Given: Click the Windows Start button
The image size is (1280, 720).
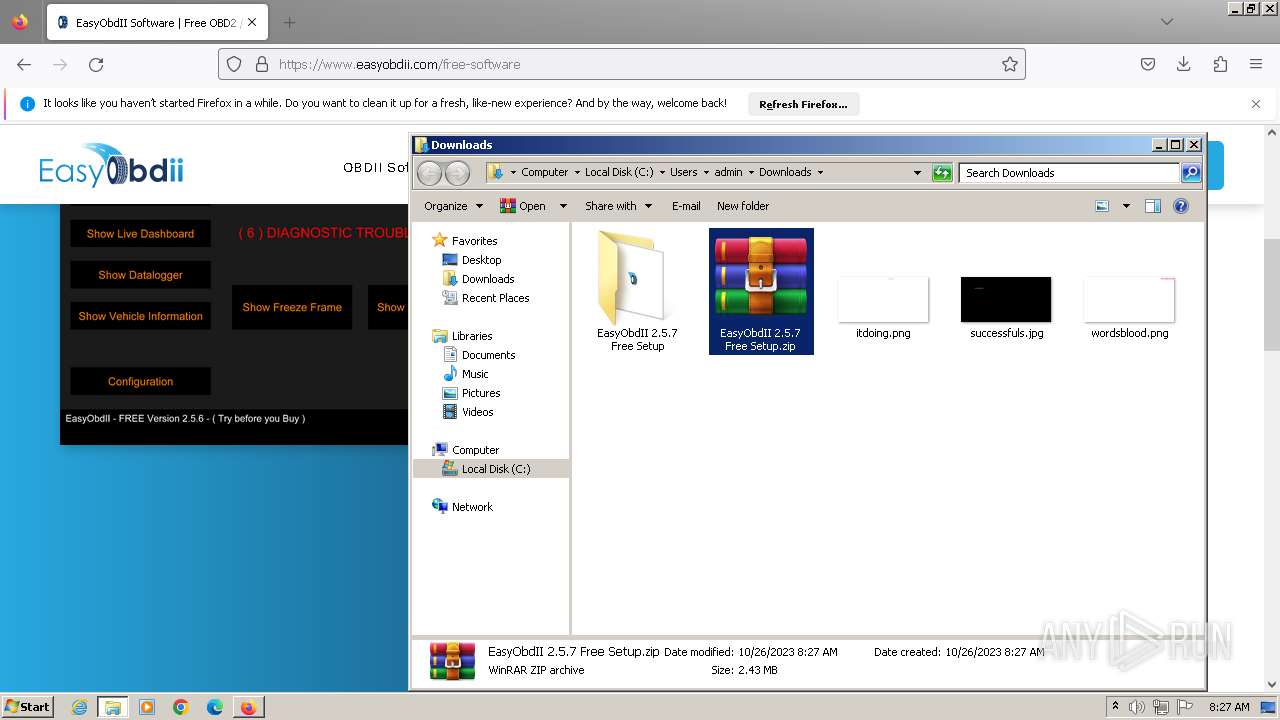Looking at the screenshot, I should [27, 707].
